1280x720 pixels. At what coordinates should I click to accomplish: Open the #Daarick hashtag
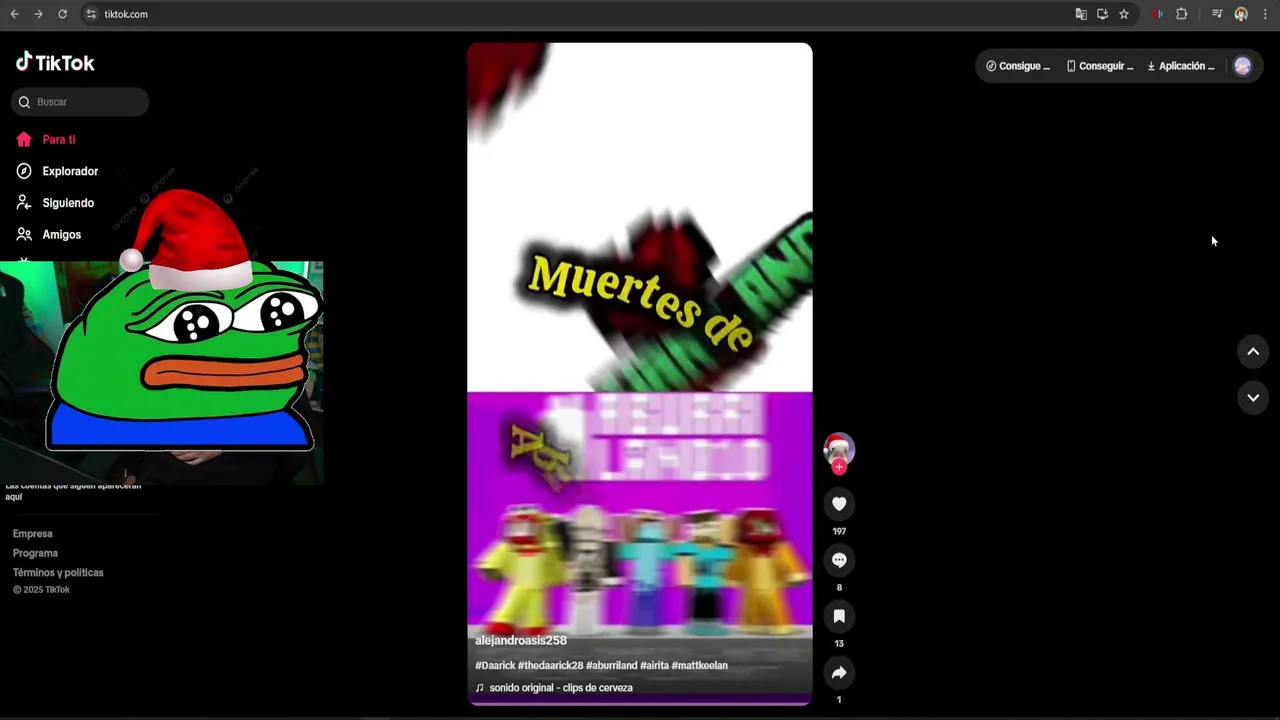tap(494, 665)
